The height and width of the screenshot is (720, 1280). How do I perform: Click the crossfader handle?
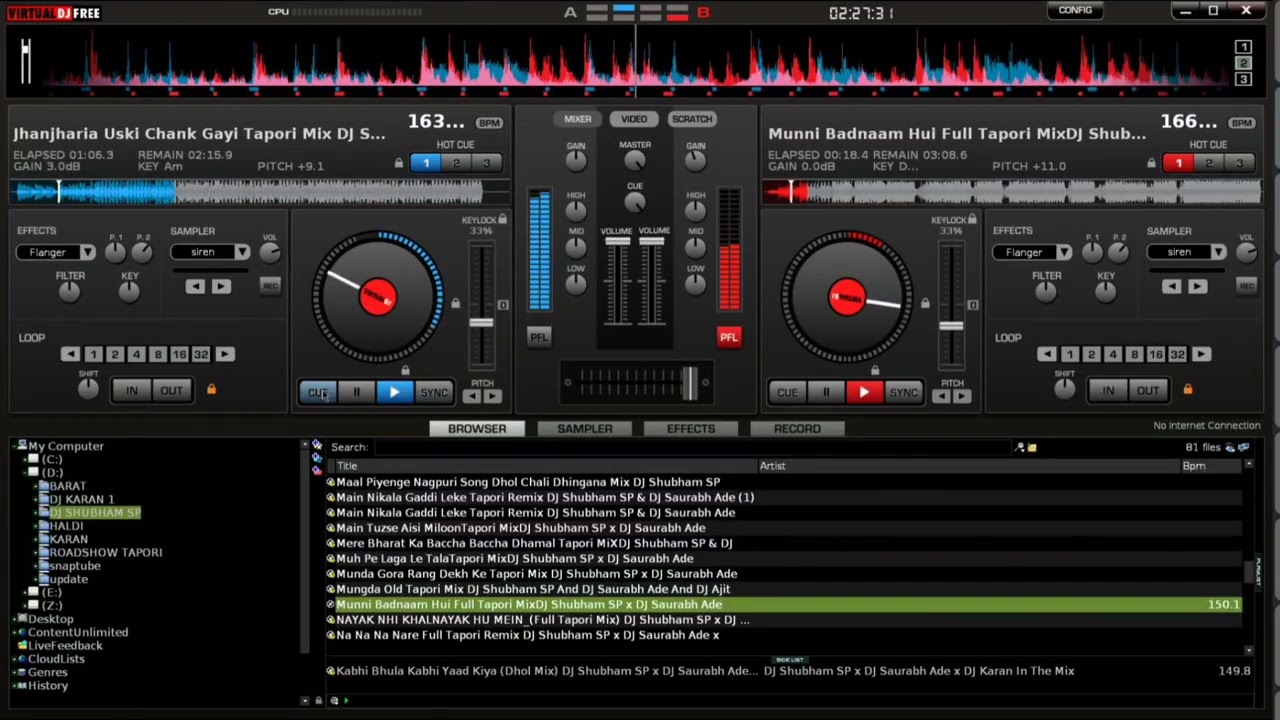pyautogui.click(x=689, y=382)
